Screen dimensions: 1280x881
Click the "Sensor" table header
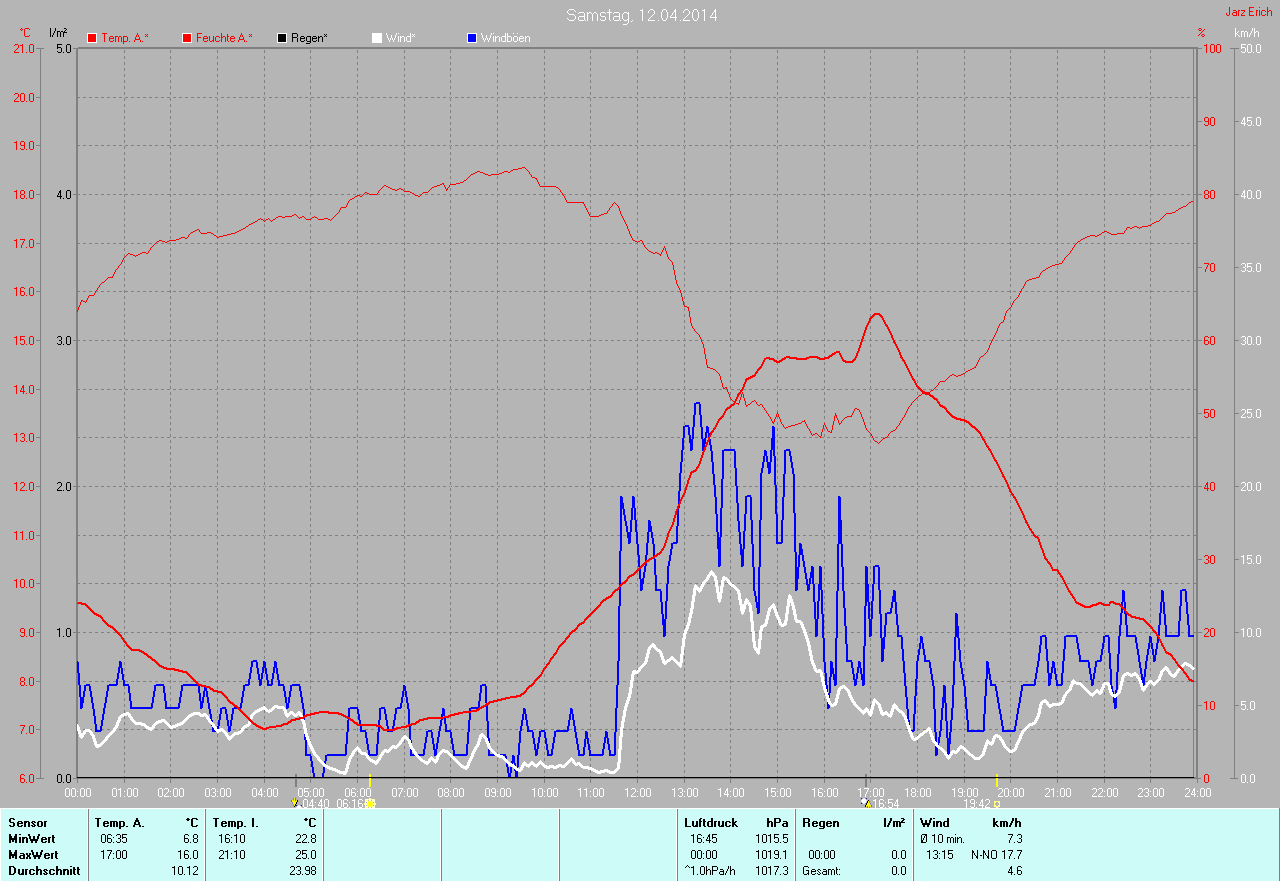27,822
